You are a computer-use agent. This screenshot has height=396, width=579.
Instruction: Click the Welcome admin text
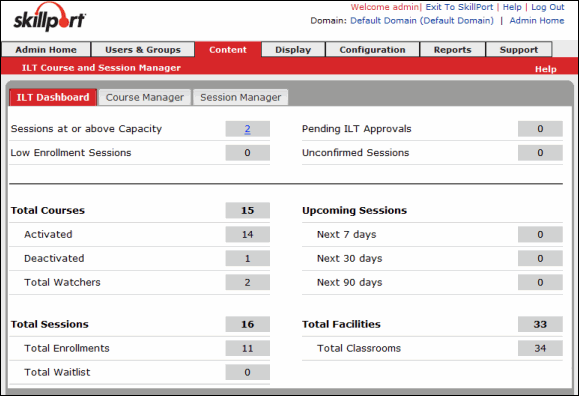click(x=384, y=7)
